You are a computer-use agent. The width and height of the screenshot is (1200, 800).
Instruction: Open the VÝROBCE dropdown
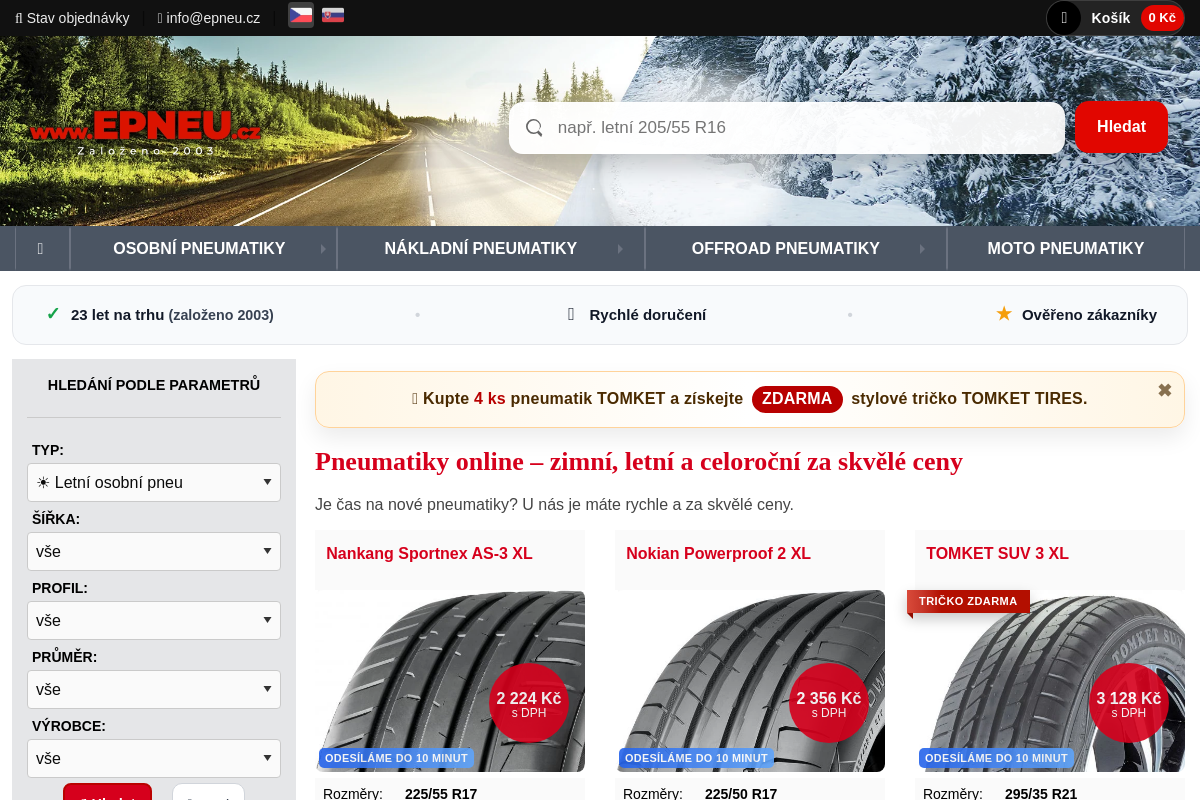[x=154, y=758]
